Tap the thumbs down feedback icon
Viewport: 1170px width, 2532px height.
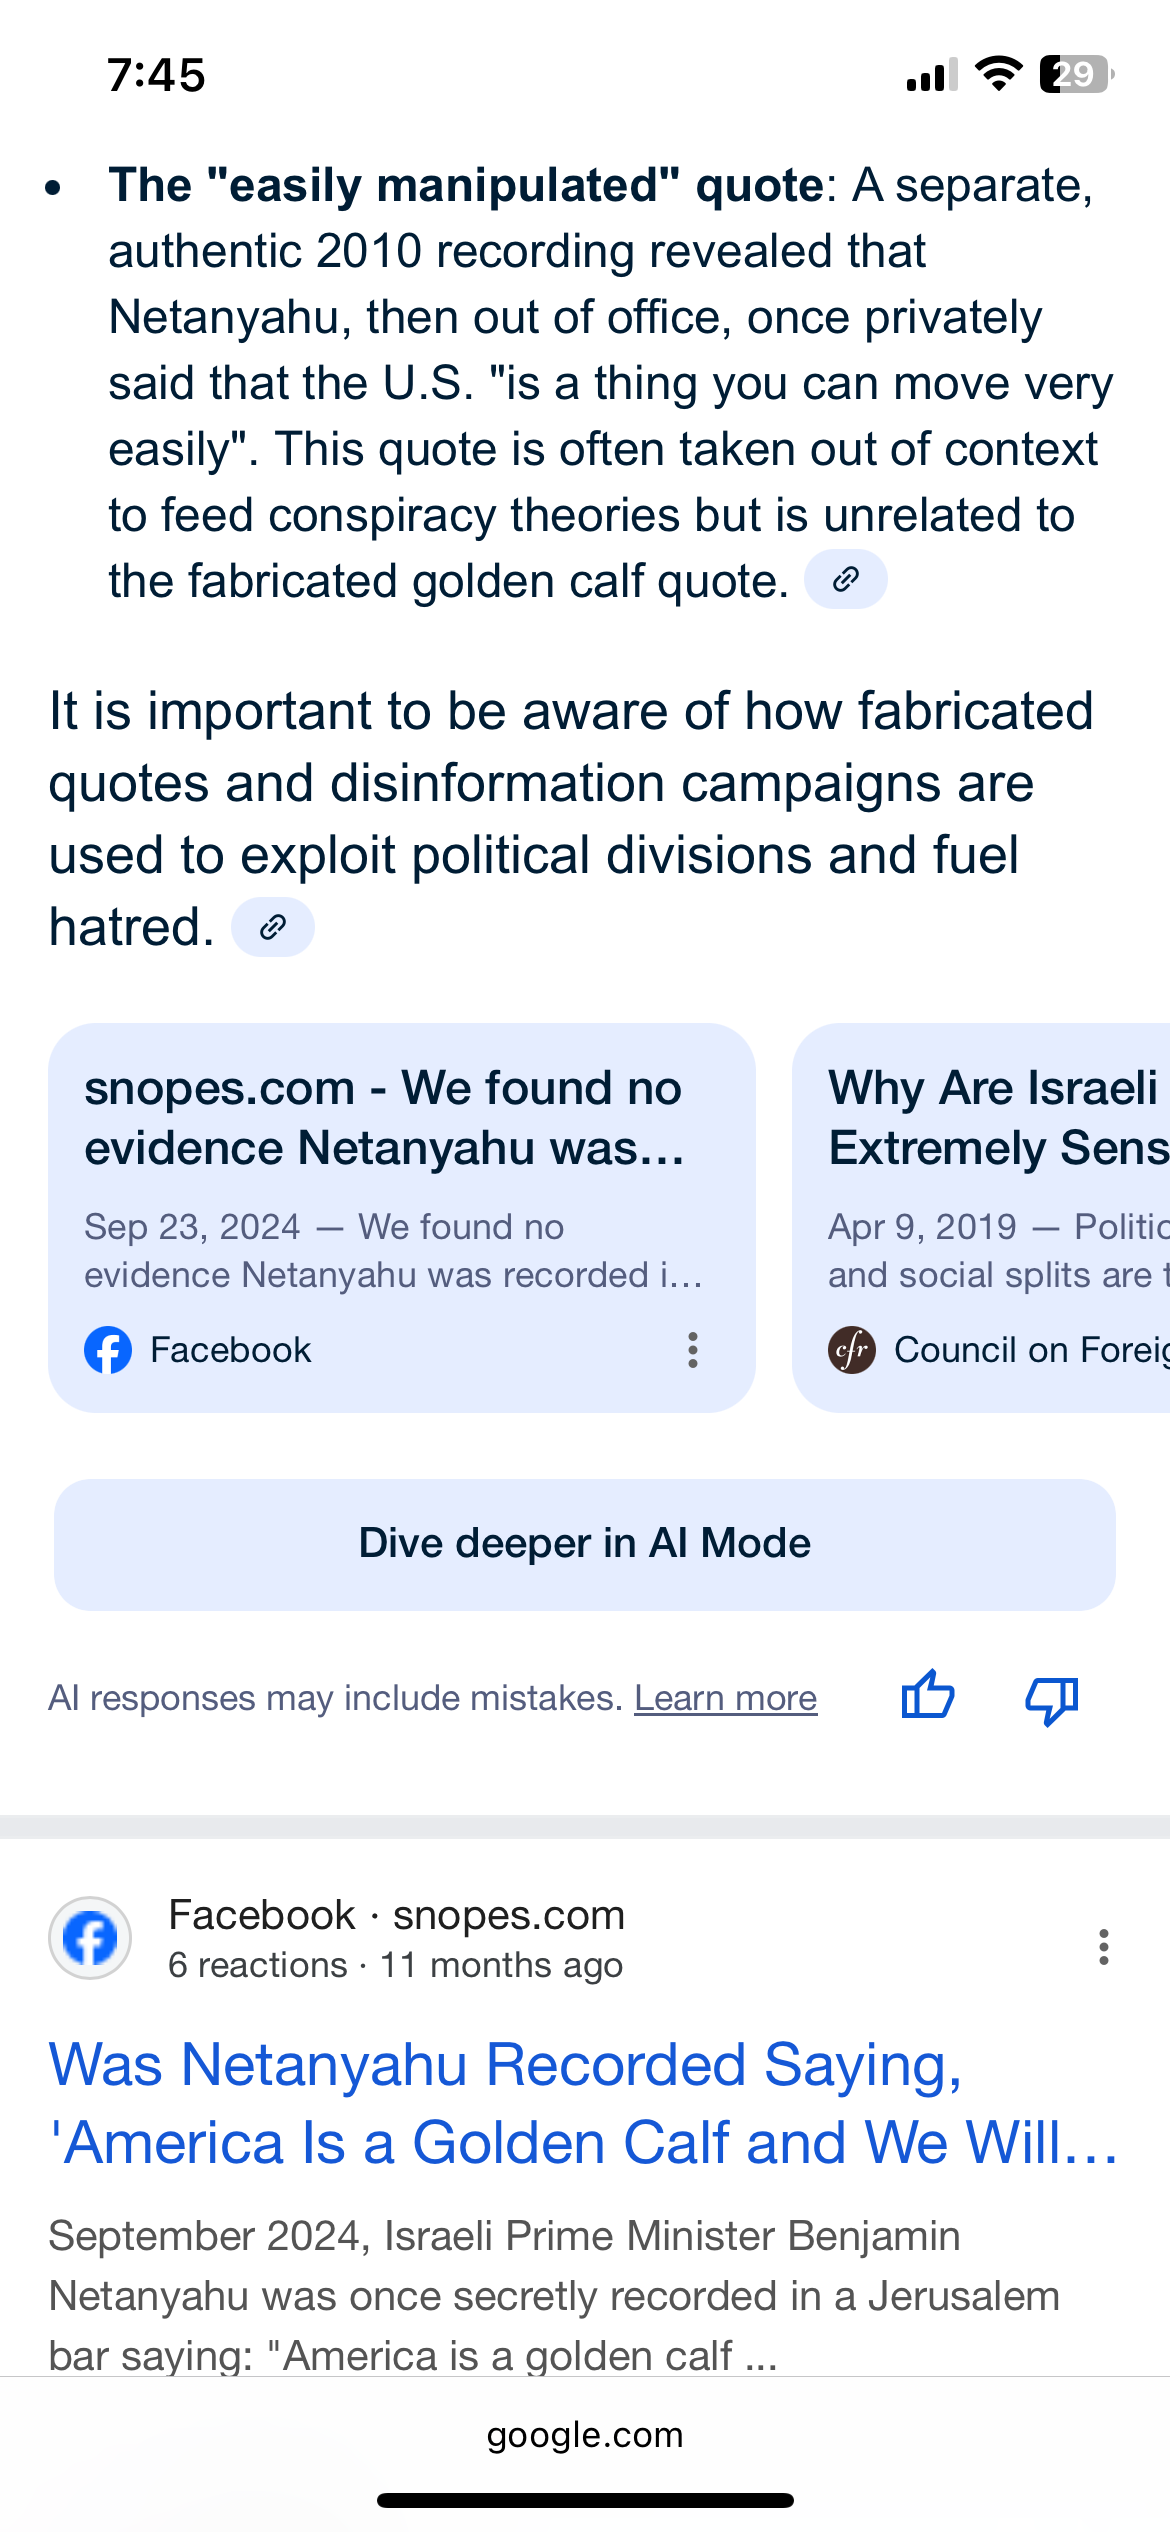1051,1698
